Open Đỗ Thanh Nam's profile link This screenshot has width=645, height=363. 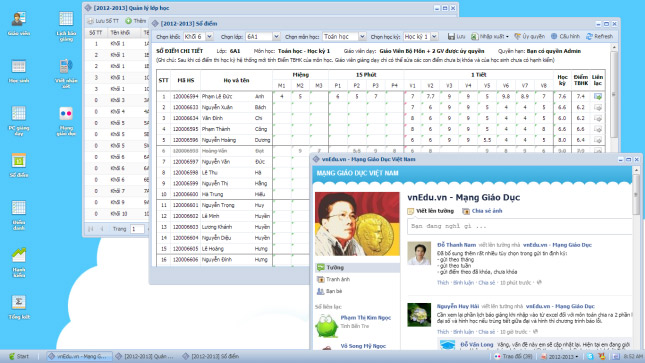(457, 245)
